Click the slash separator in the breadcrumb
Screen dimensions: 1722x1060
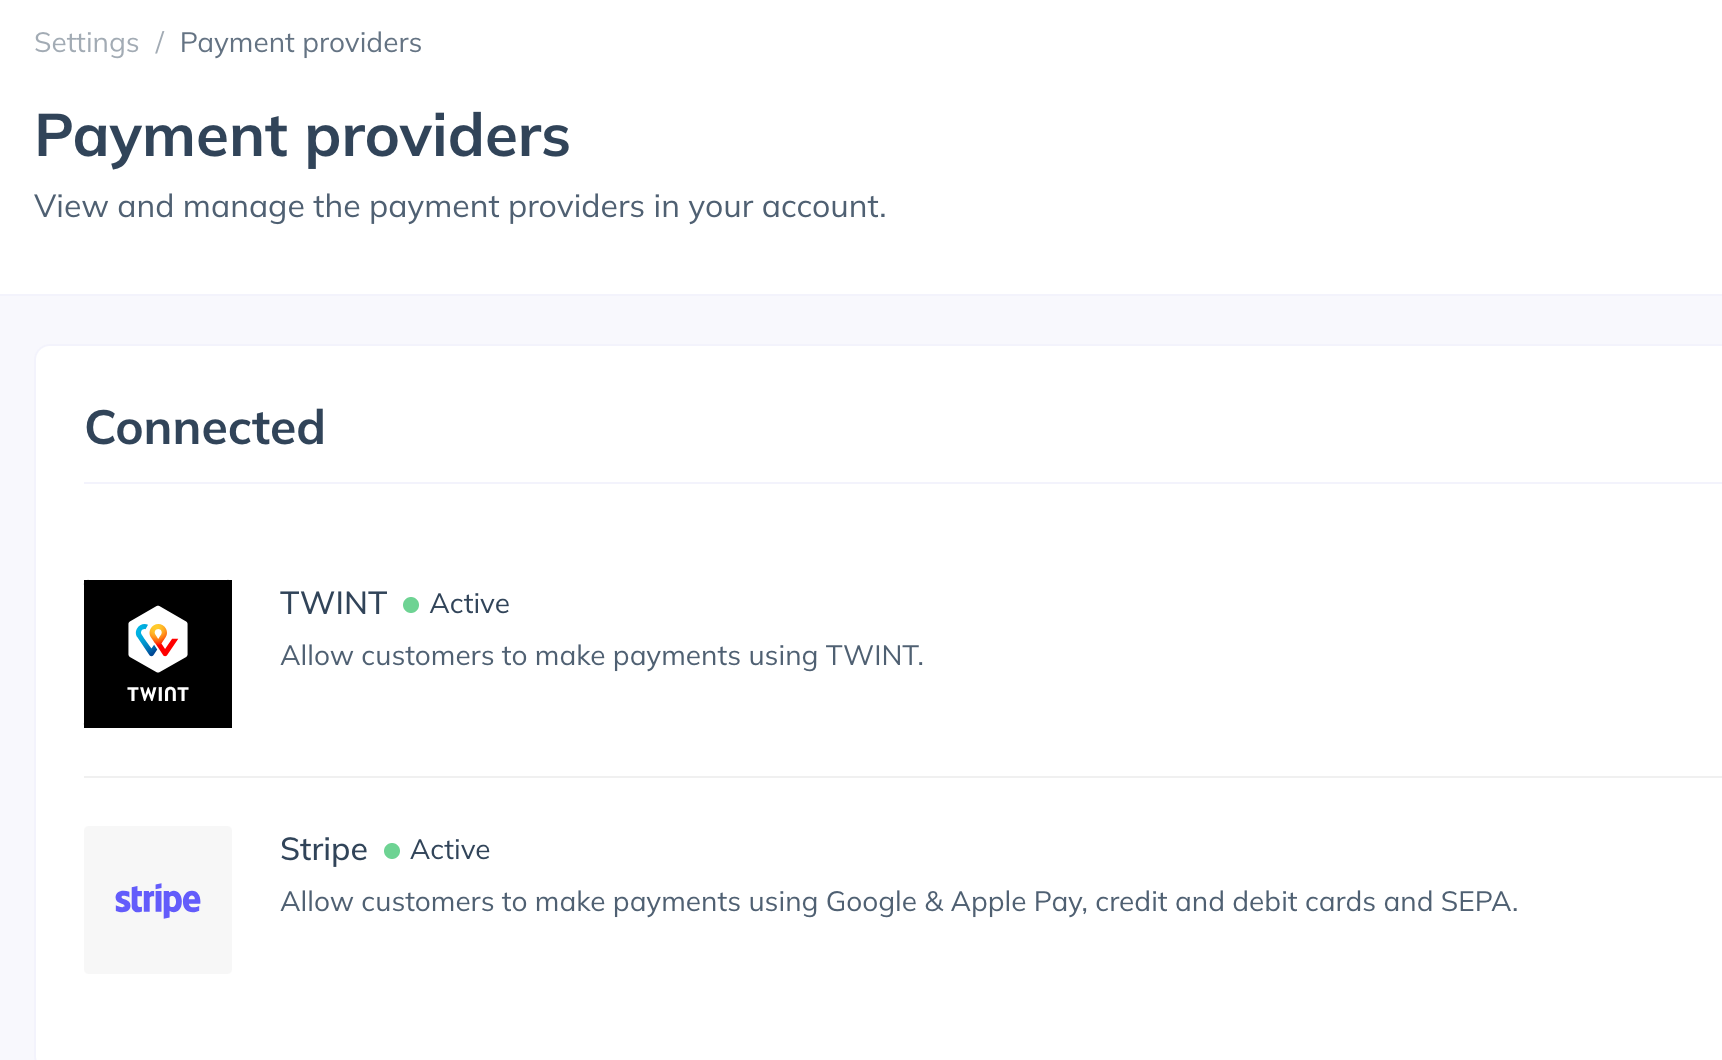pos(159,43)
